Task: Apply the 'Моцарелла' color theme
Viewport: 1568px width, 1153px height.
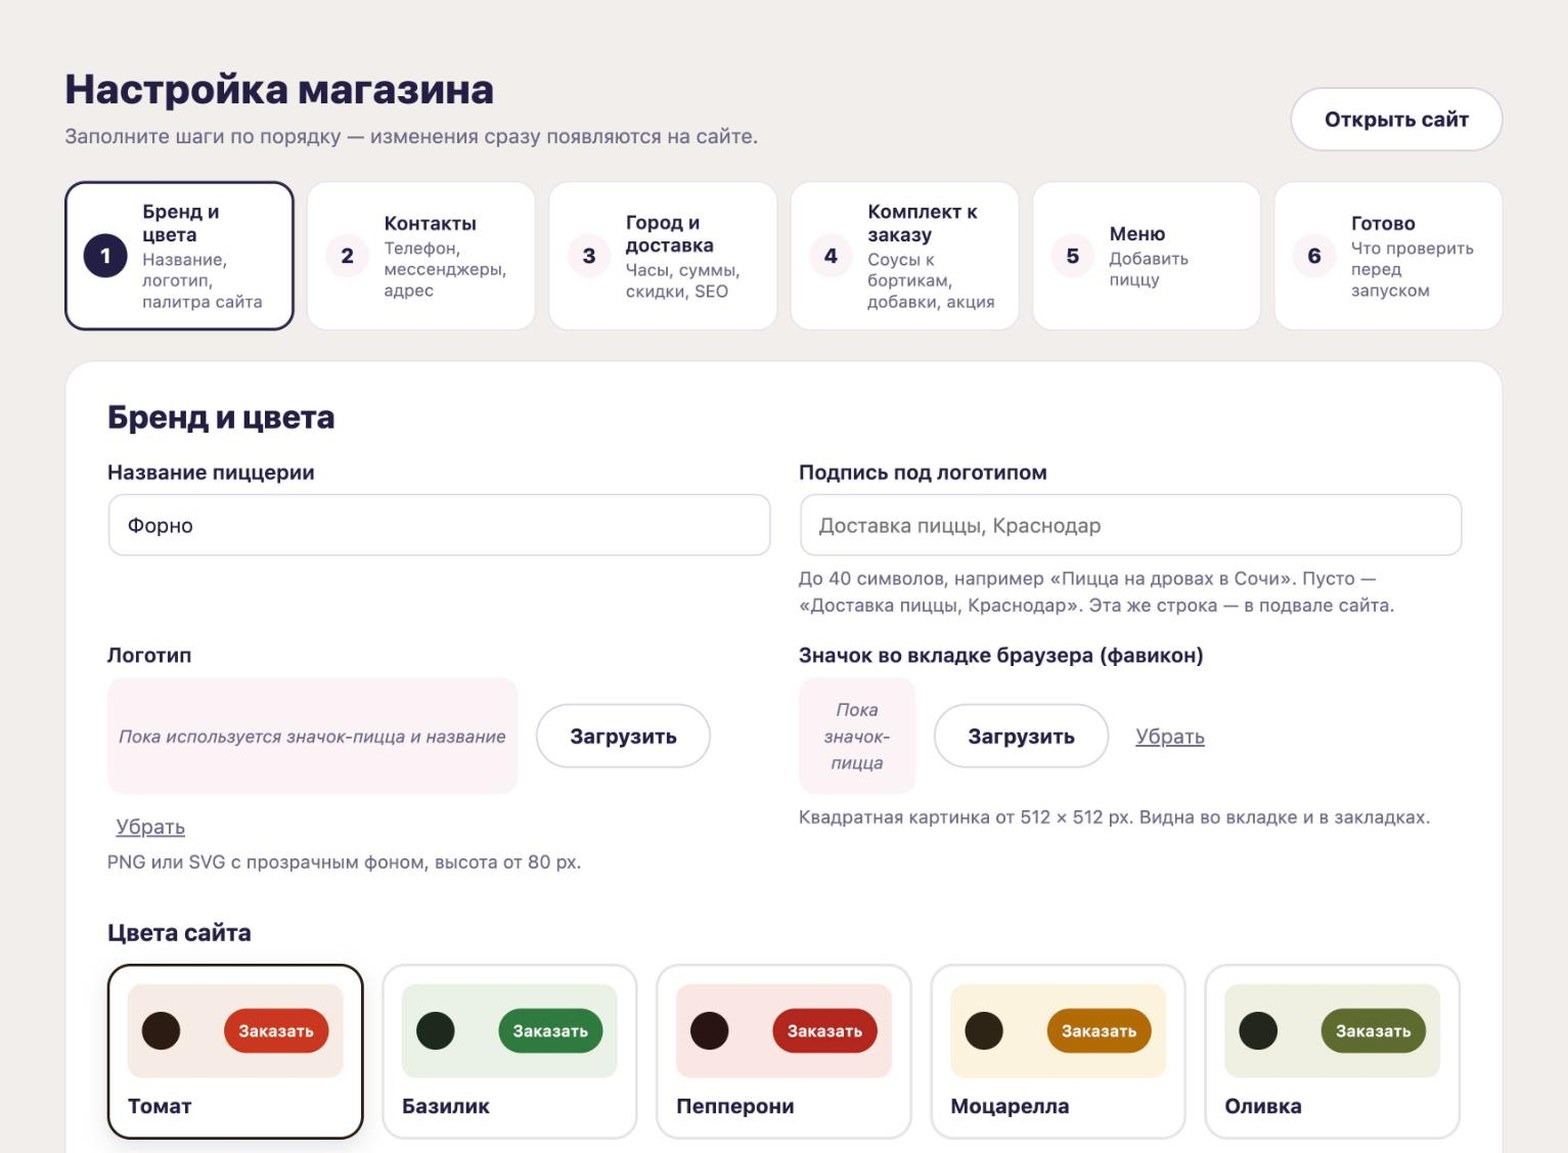Action: click(x=1058, y=1051)
